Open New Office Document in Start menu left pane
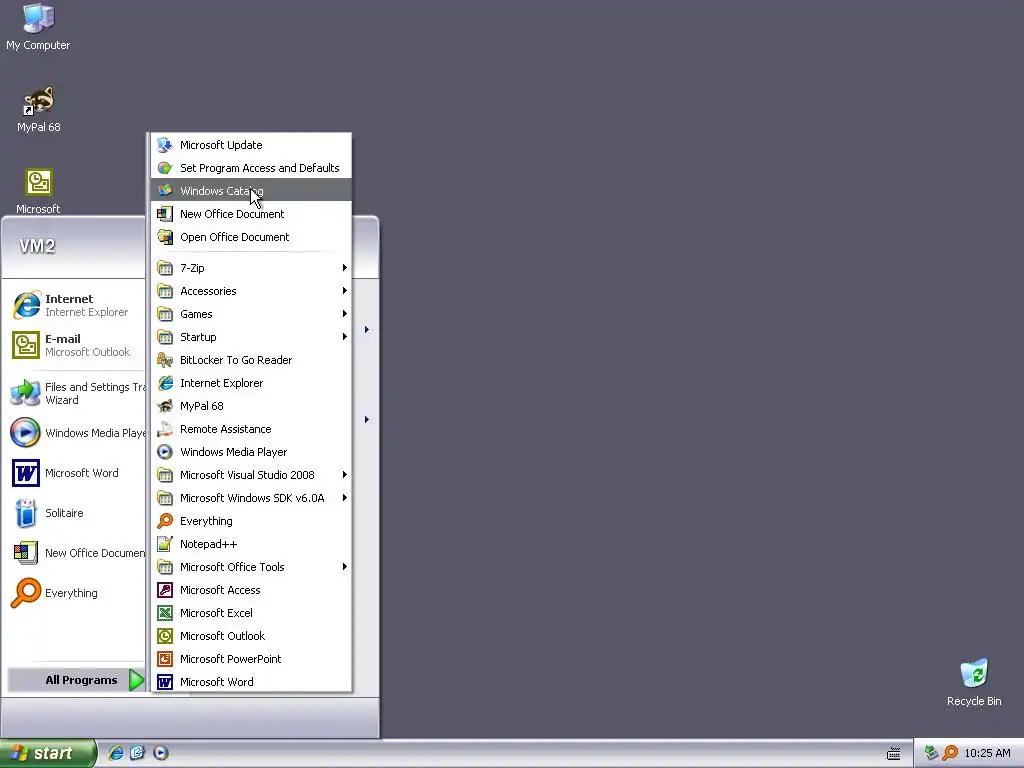Viewport: 1024px width, 768px height. (77, 552)
